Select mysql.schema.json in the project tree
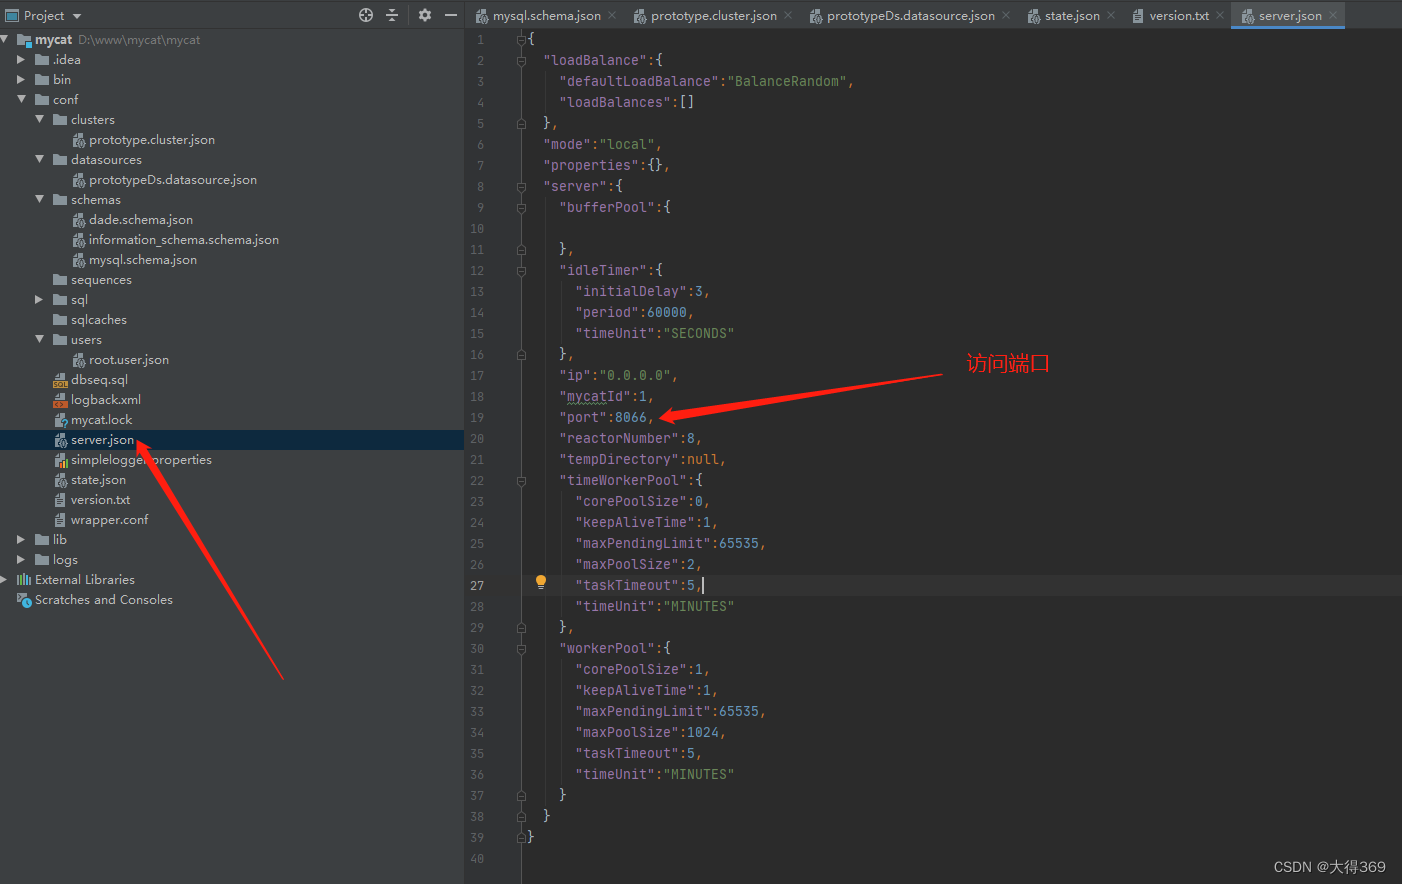 pyautogui.click(x=143, y=260)
